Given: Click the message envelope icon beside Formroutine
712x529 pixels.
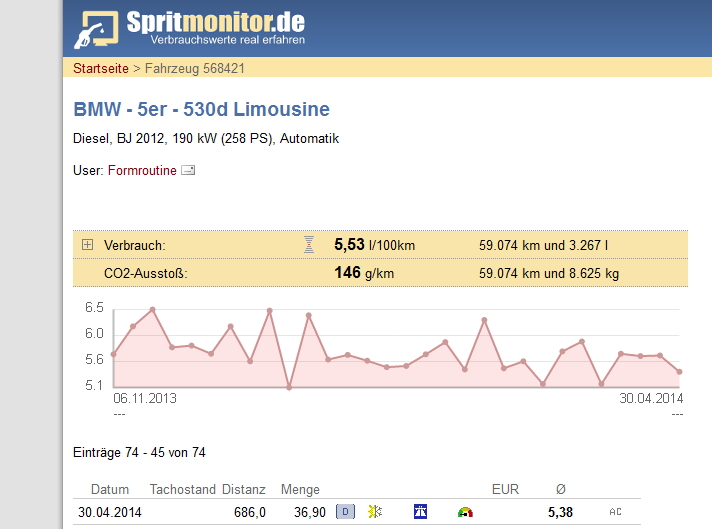Looking at the screenshot, I should [188, 171].
